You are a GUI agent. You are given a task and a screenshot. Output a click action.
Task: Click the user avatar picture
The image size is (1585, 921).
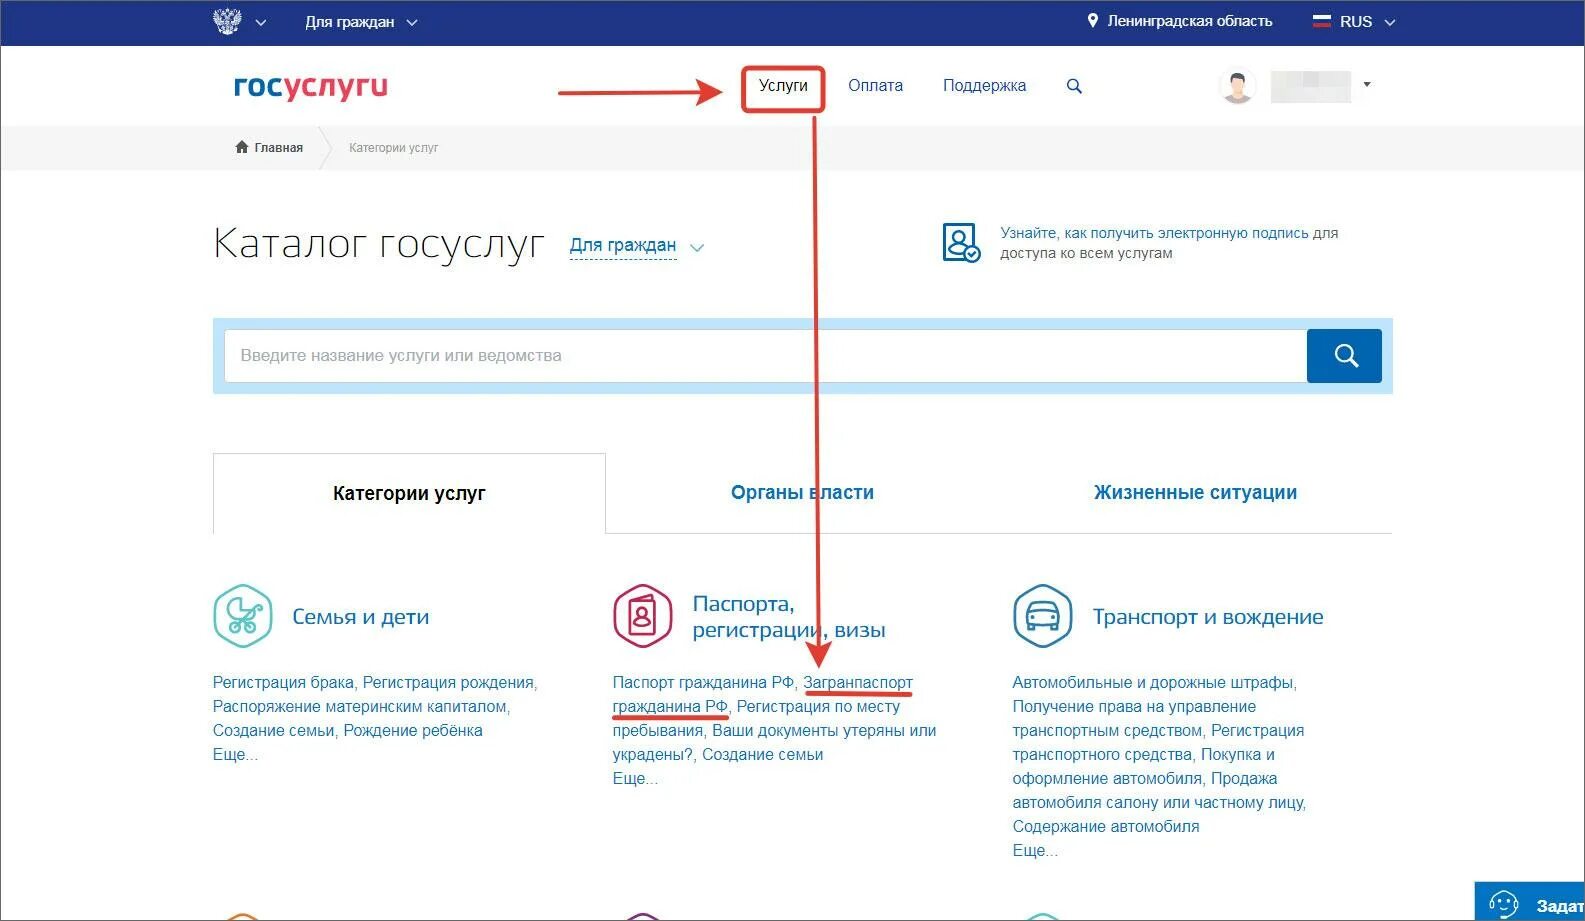coord(1238,86)
